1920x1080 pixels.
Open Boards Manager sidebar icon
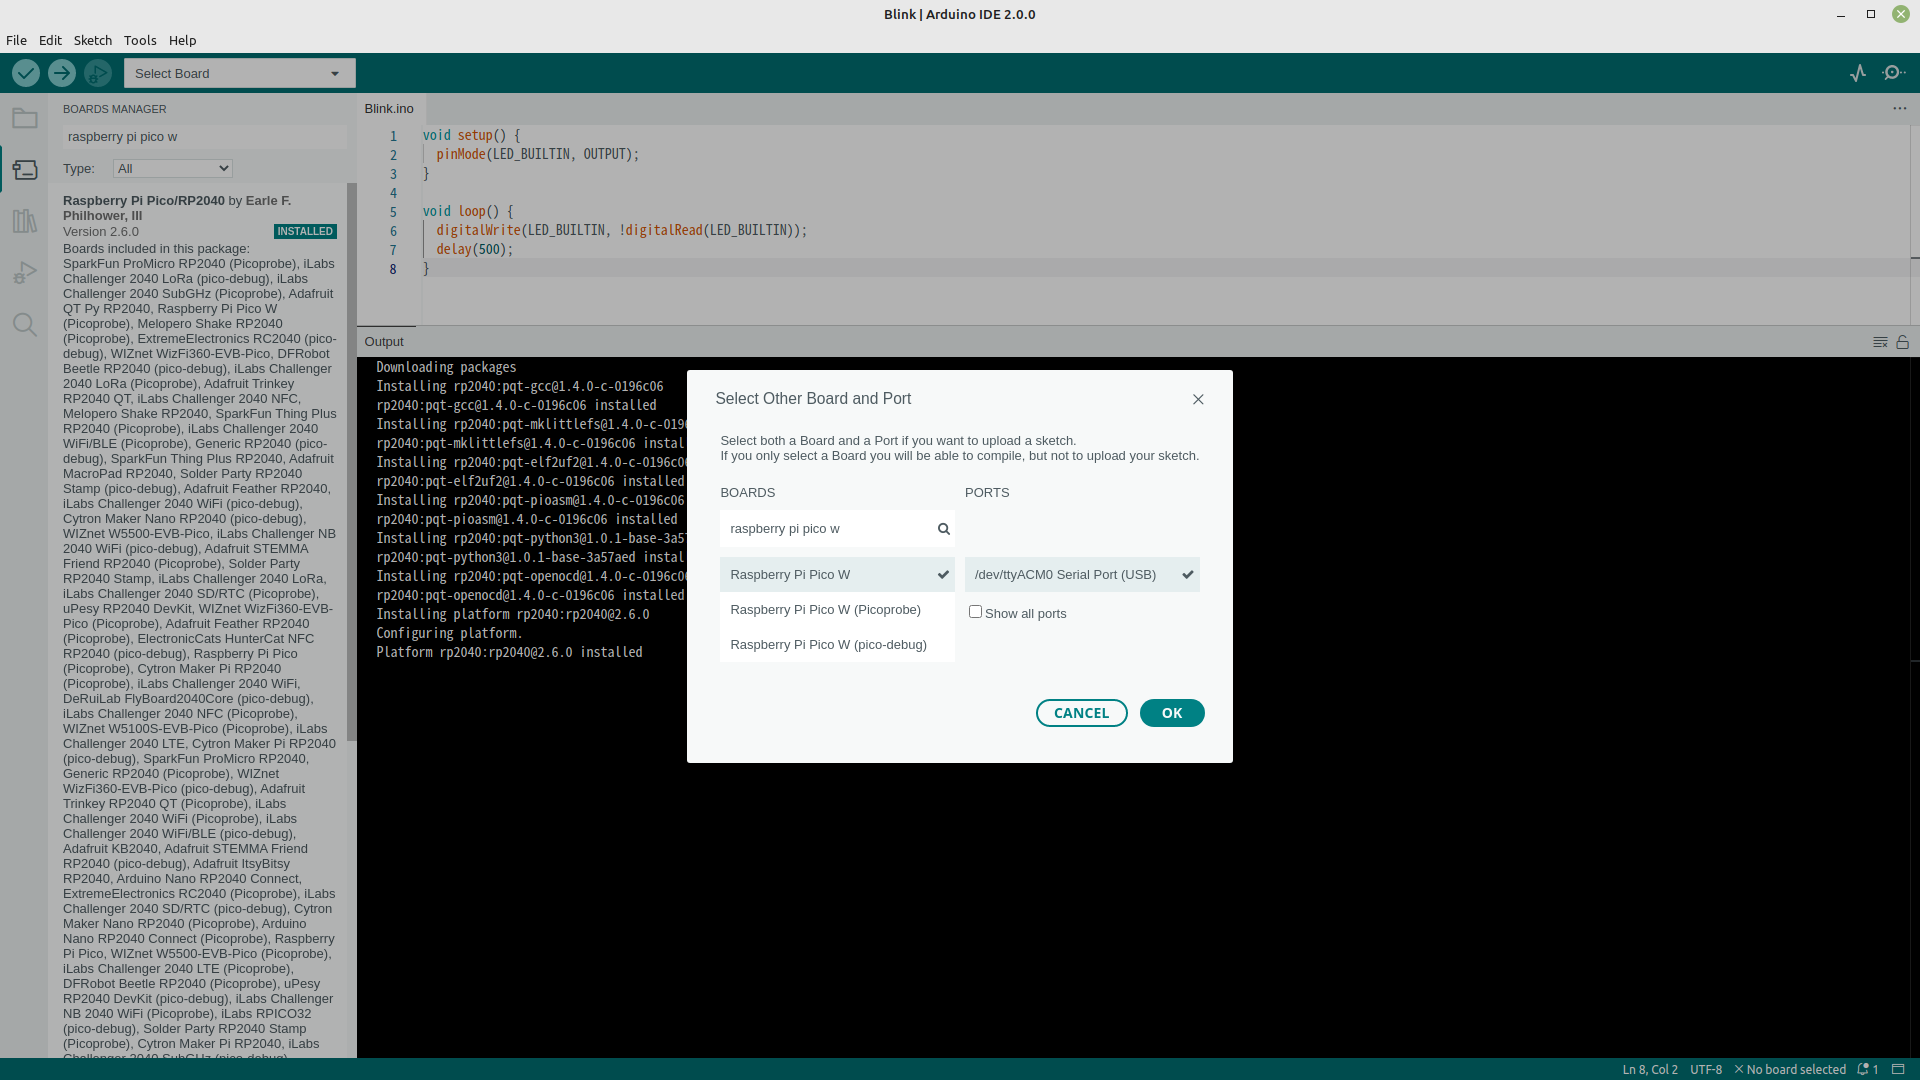[x=25, y=170]
